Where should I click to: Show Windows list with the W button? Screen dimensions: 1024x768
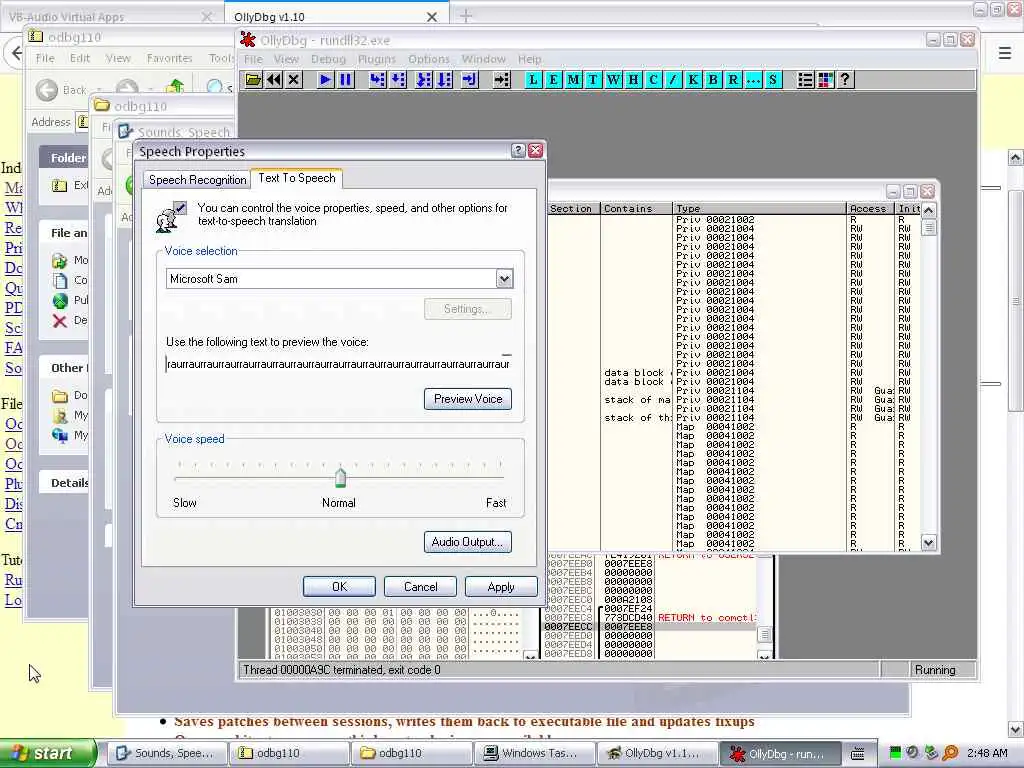613,80
